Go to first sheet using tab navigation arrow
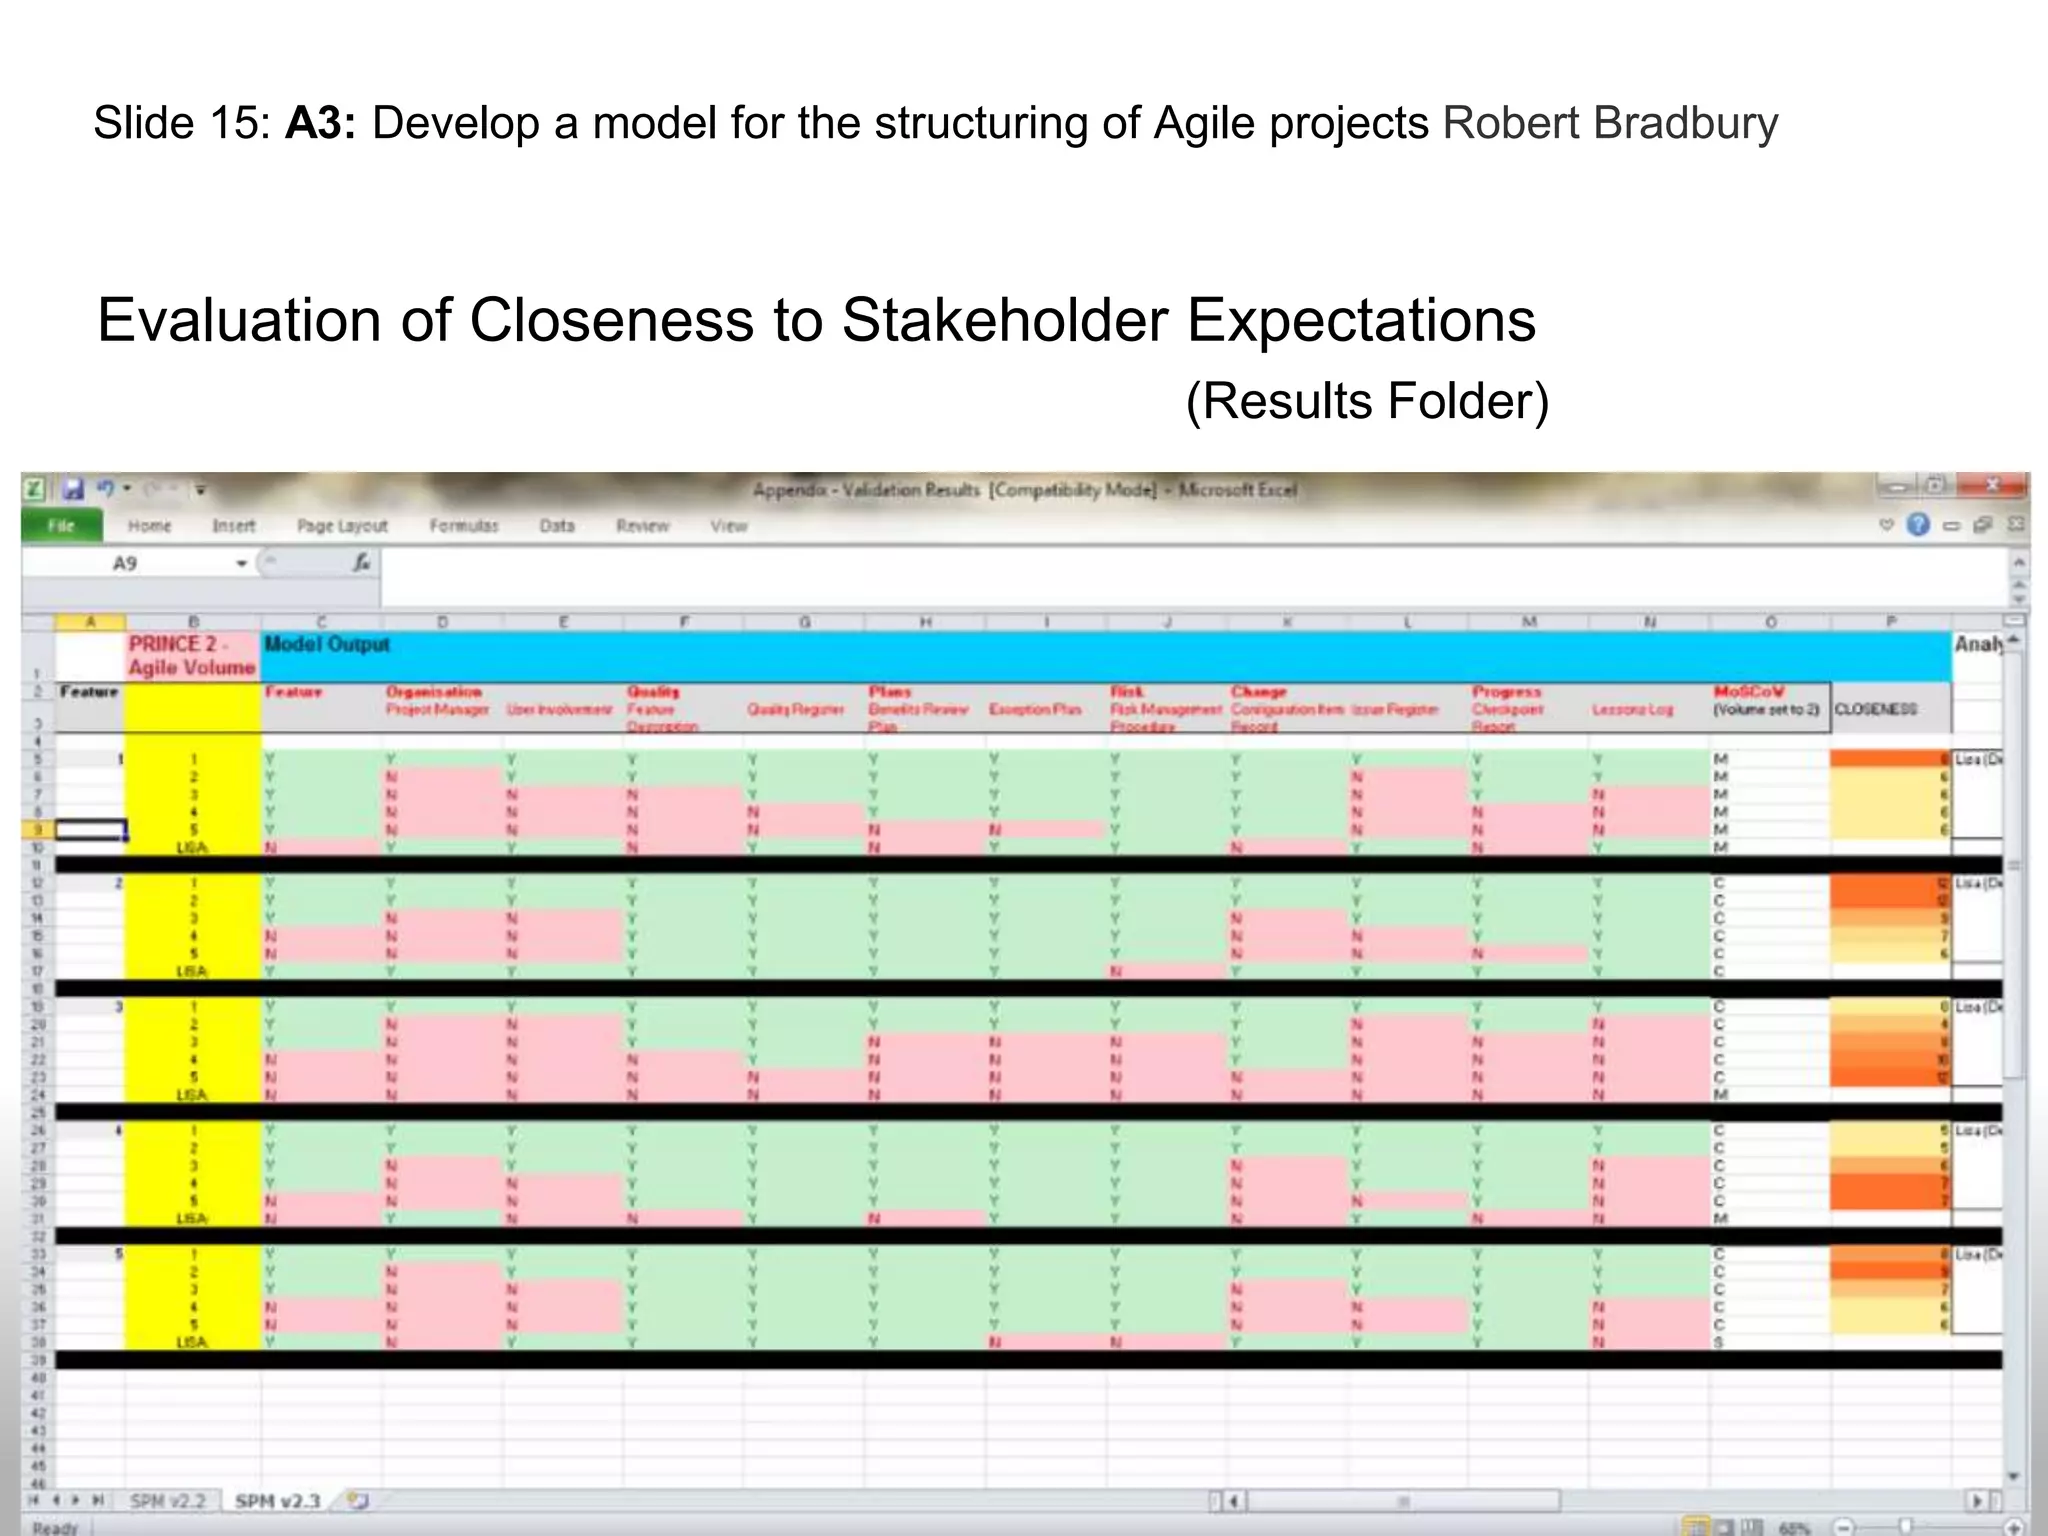Image resolution: width=2048 pixels, height=1536 pixels. pos(34,1501)
